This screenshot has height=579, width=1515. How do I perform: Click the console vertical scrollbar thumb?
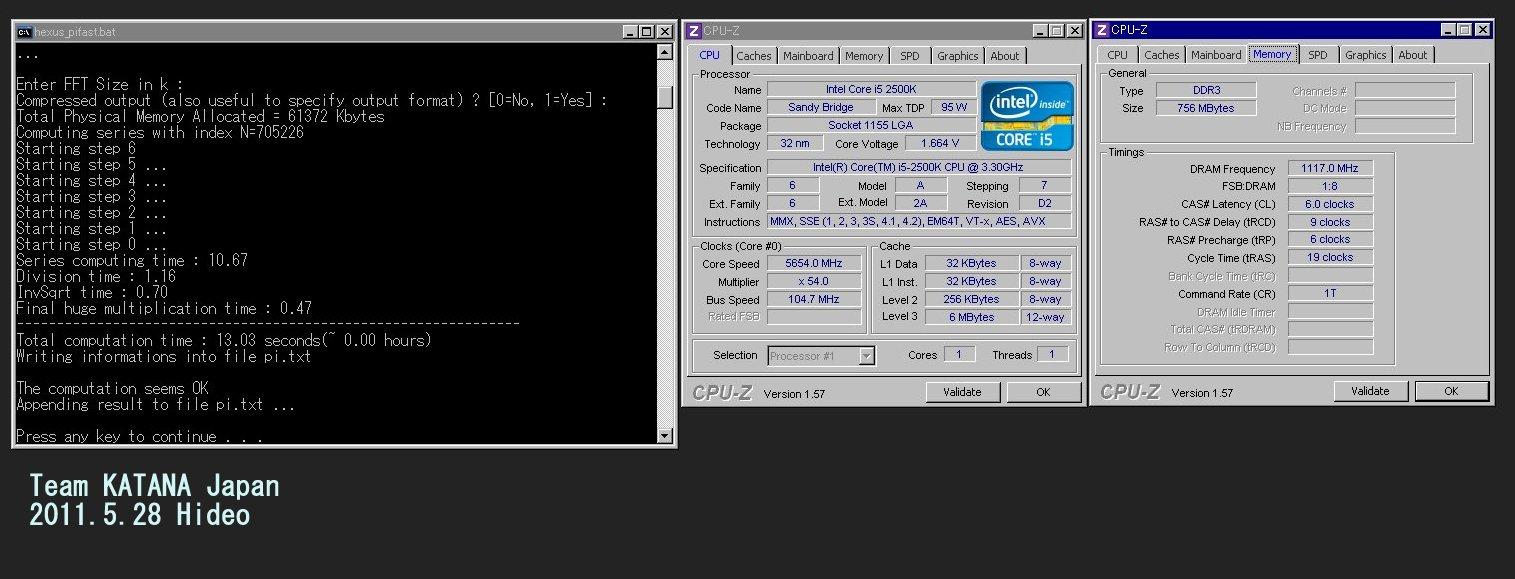click(665, 97)
